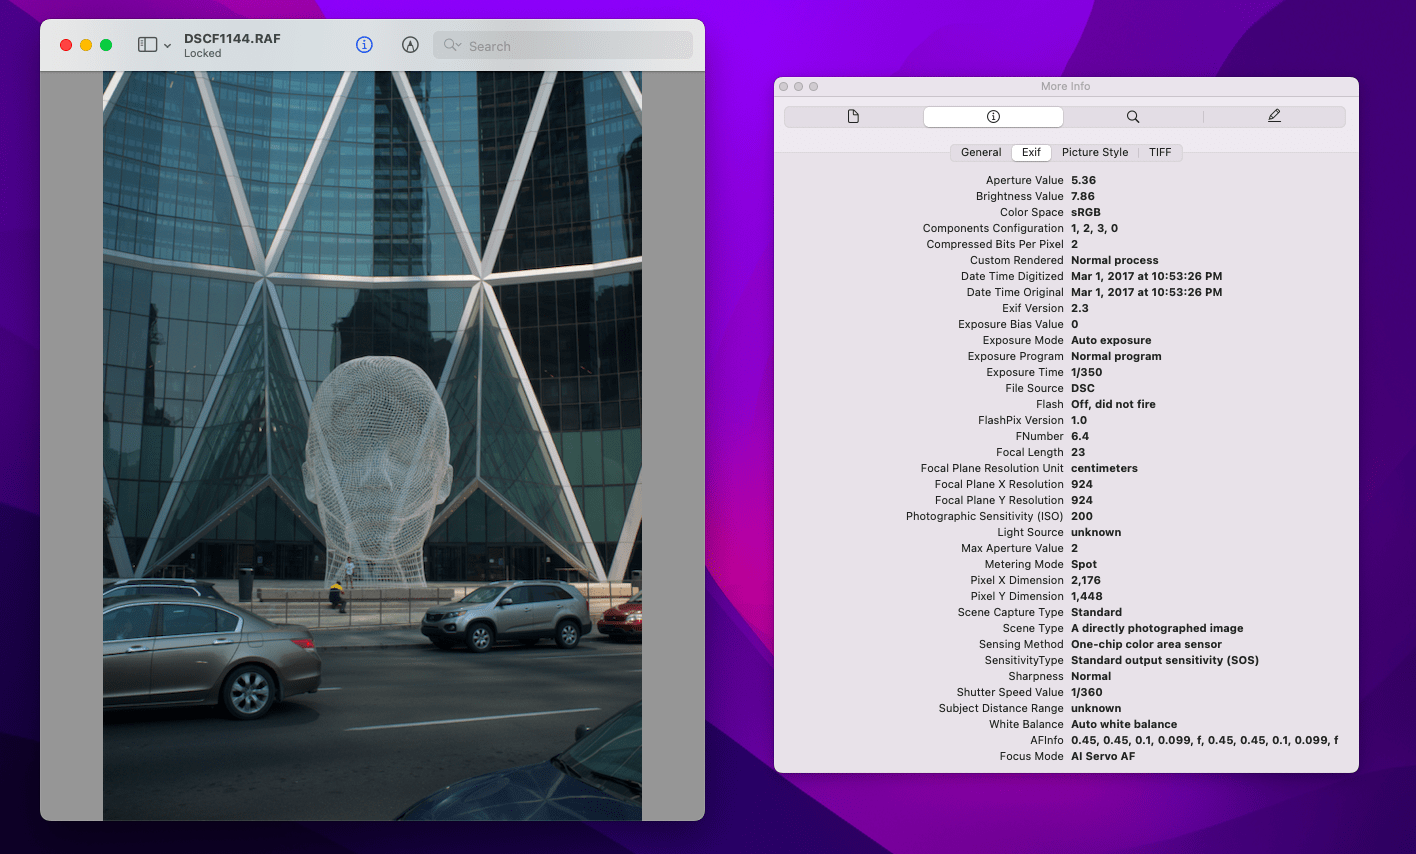Open the Keywords pane with the magnifier icon
The width and height of the screenshot is (1416, 854).
pyautogui.click(x=1134, y=117)
